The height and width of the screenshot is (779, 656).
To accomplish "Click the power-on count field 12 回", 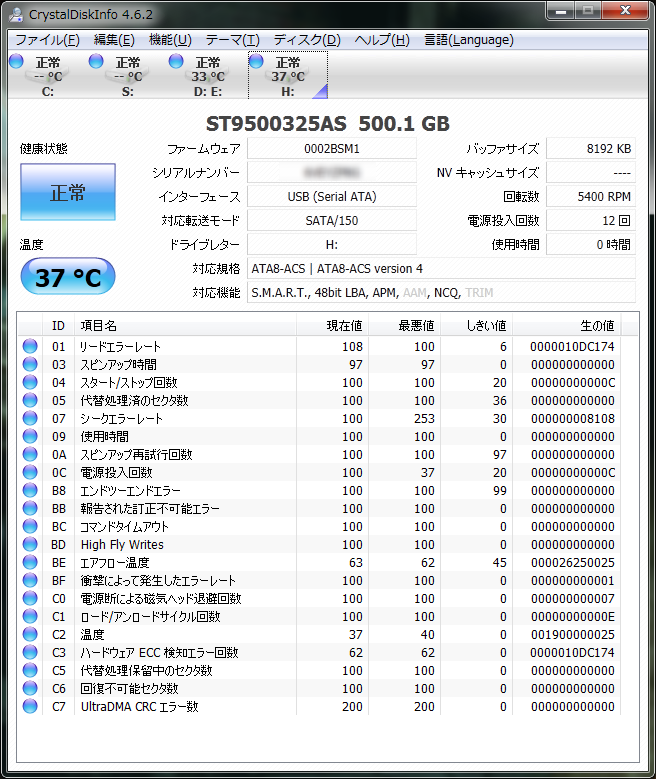I will click(590, 220).
